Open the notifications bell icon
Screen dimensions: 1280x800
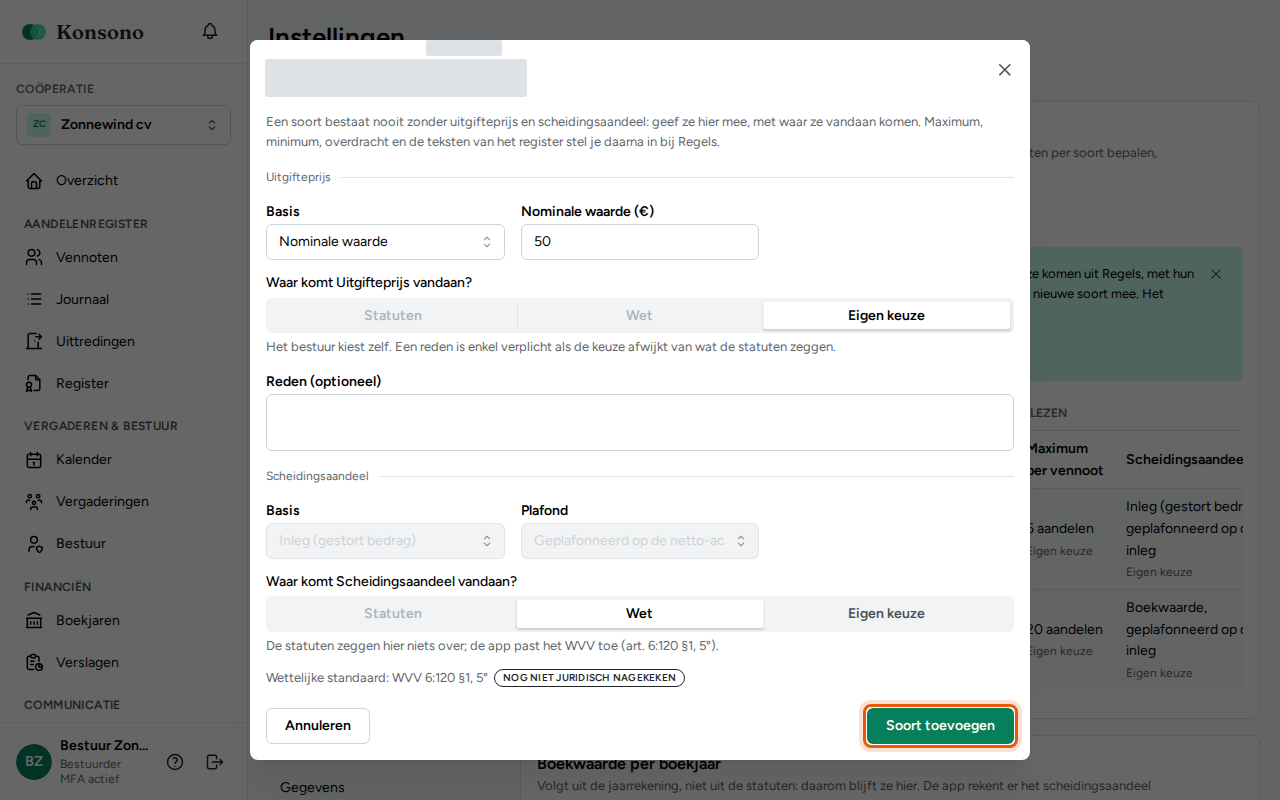210,31
